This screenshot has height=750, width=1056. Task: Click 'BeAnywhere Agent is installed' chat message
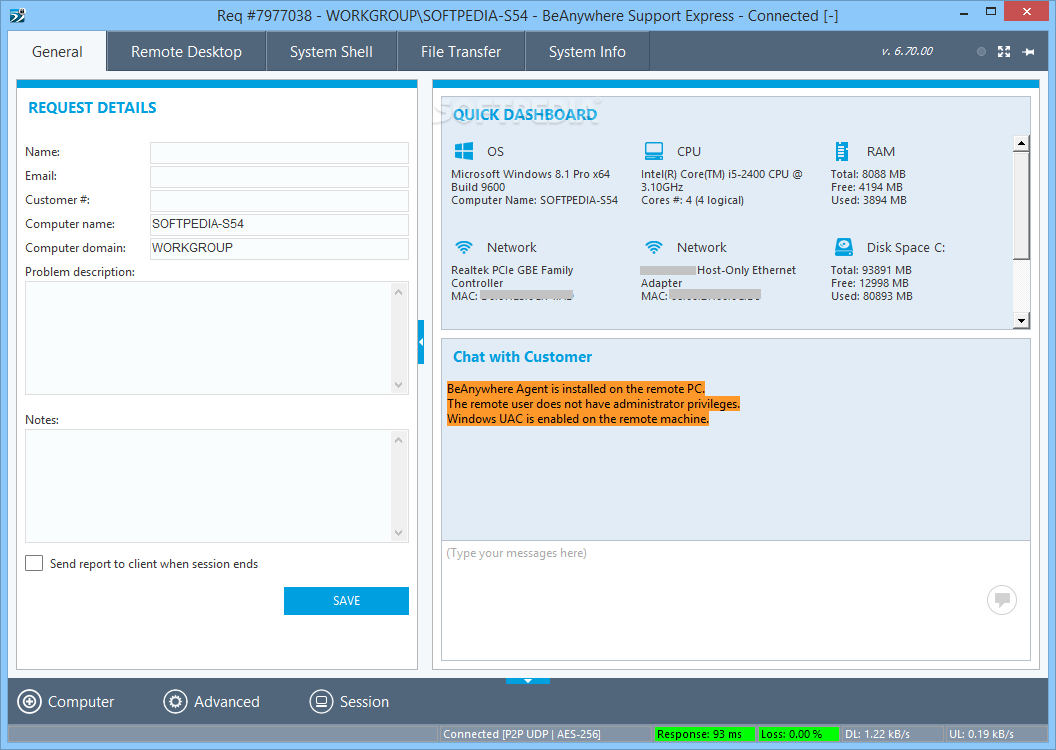(x=576, y=388)
